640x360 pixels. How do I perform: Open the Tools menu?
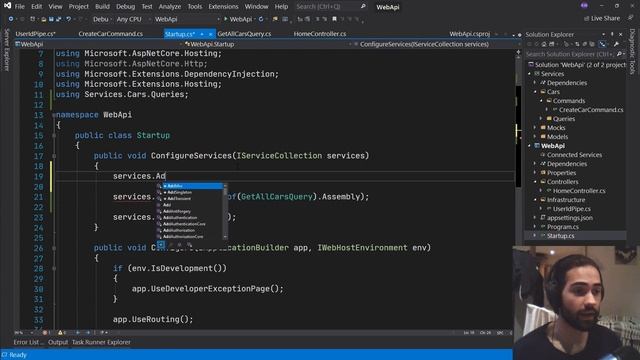click(x=195, y=7)
